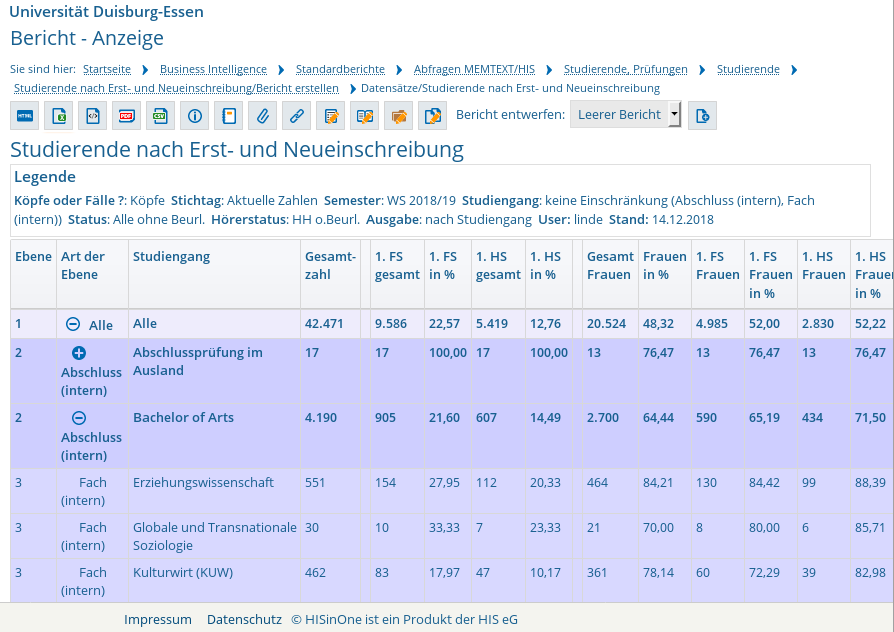Click the Legende heading
This screenshot has height=632, width=894.
[45, 177]
